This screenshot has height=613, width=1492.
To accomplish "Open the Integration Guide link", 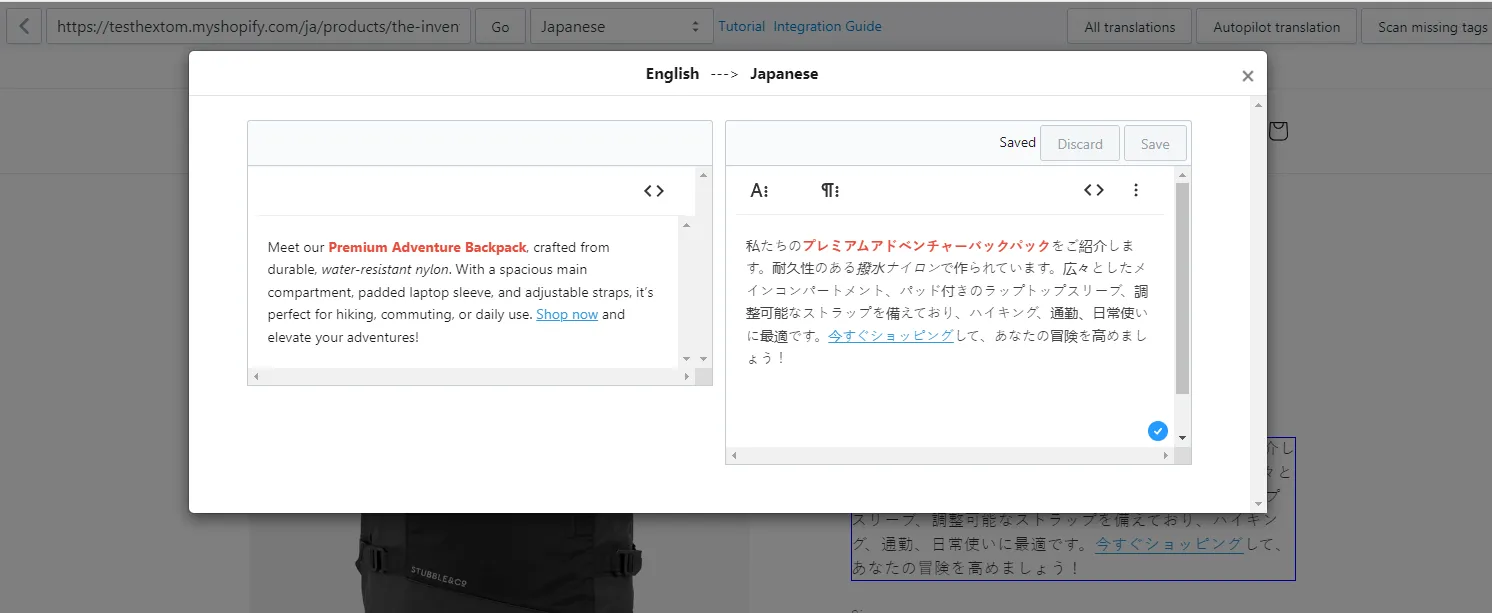I will tap(827, 27).
